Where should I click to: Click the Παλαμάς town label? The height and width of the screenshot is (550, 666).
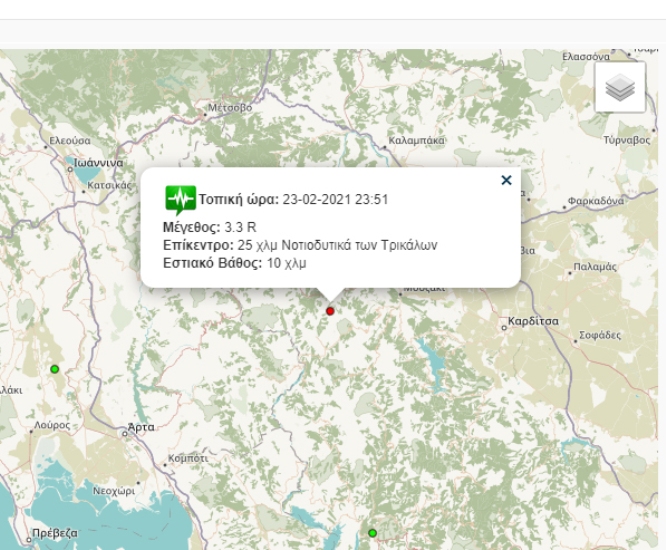click(597, 267)
